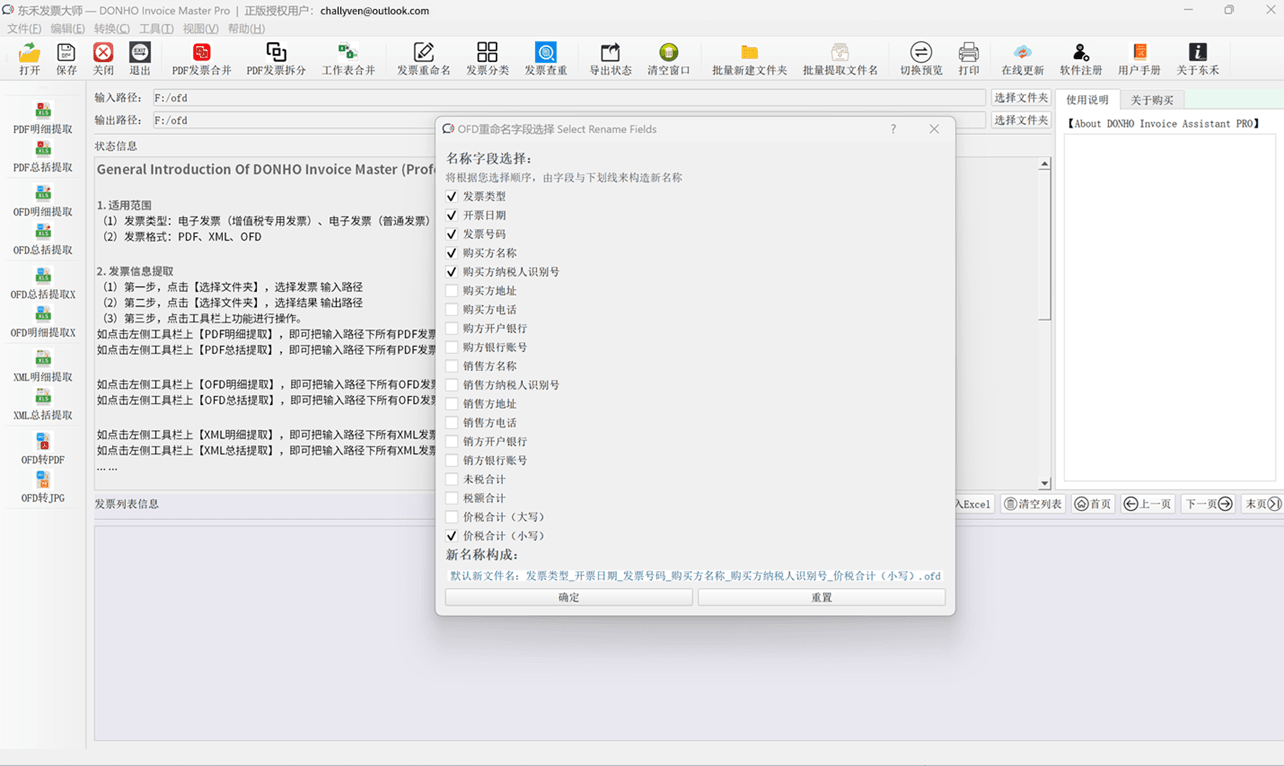Open 软件注册 software registration icon
1284x766 pixels.
(1081, 58)
